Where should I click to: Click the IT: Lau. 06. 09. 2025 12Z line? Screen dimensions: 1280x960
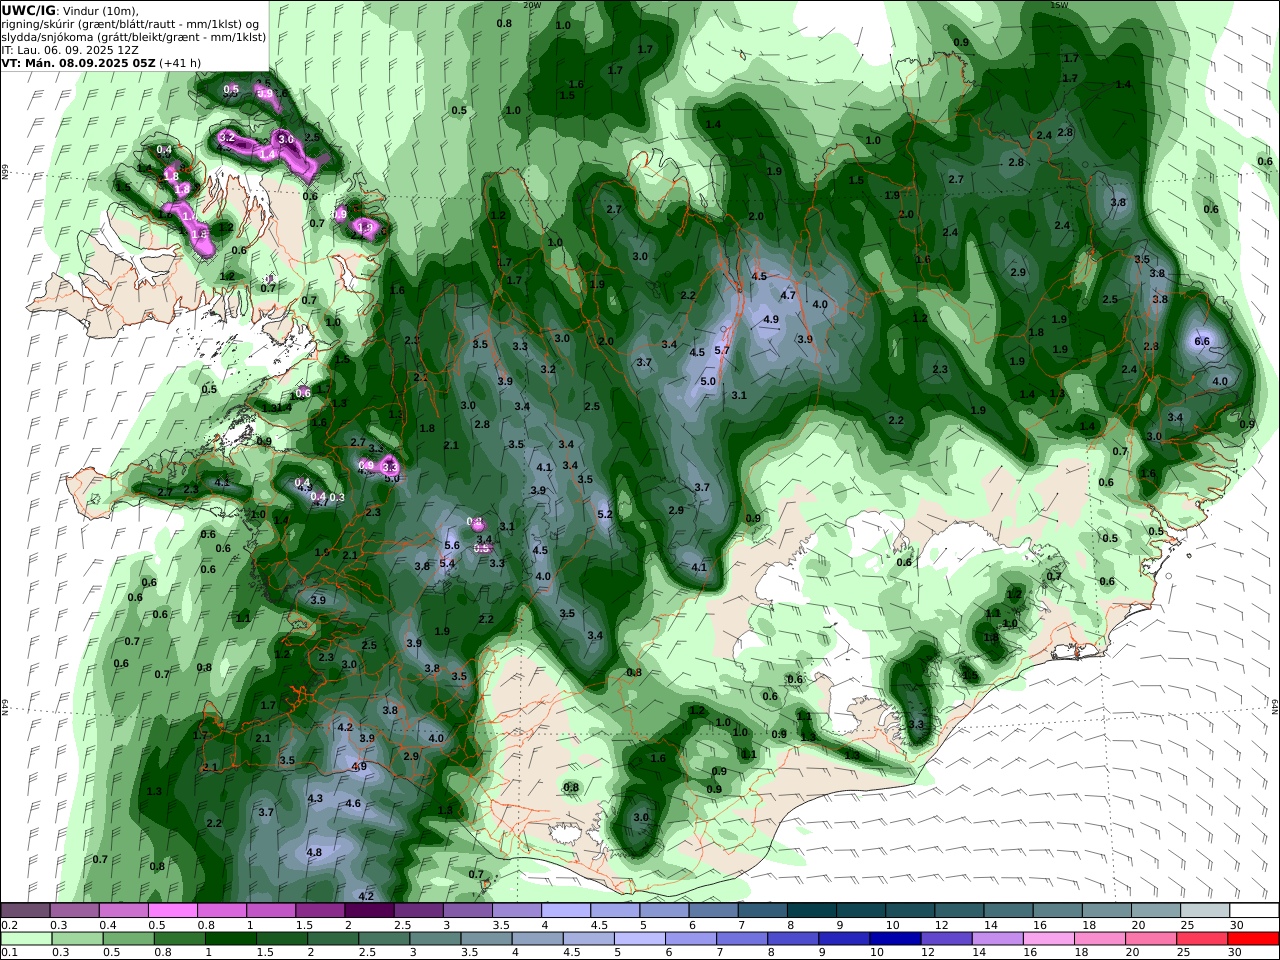point(70,49)
